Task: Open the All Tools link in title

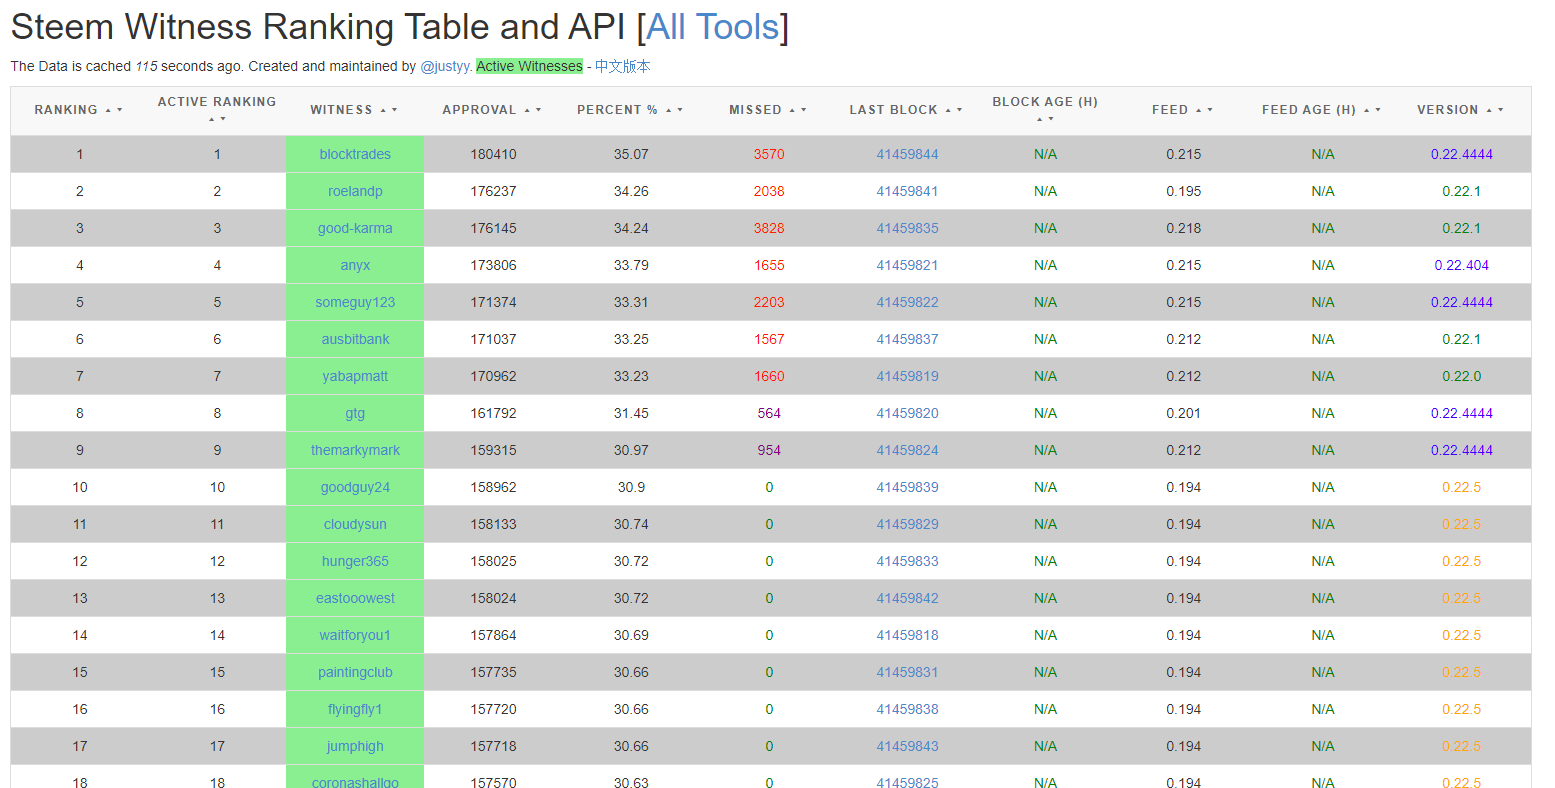Action: point(712,27)
